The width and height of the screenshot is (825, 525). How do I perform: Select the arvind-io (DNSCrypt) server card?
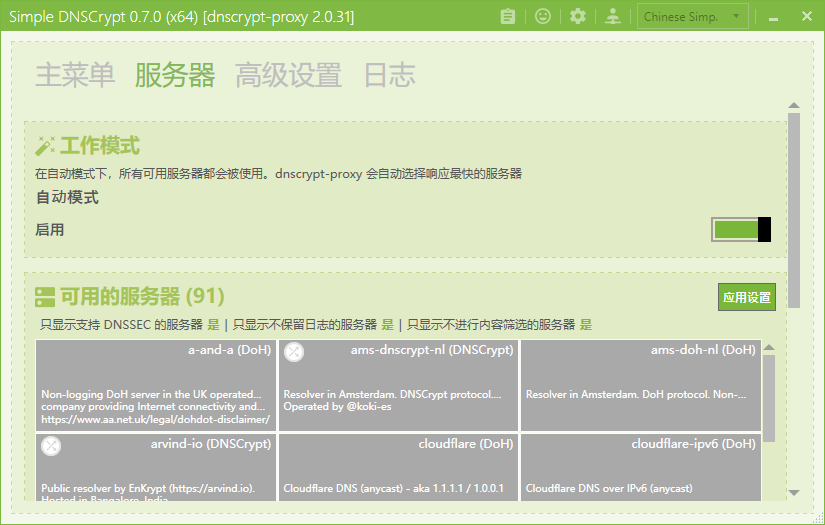[156, 467]
